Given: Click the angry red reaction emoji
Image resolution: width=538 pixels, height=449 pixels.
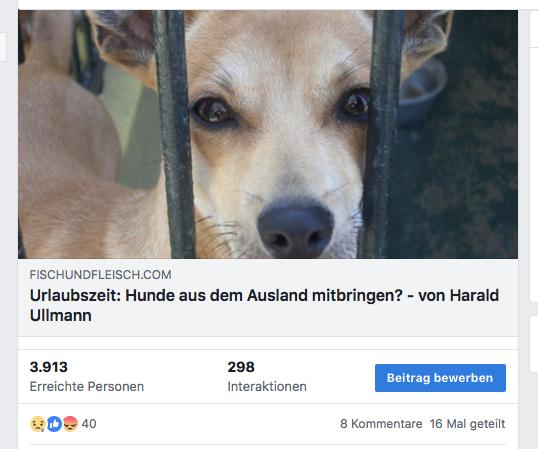Looking at the screenshot, I should coord(70,424).
